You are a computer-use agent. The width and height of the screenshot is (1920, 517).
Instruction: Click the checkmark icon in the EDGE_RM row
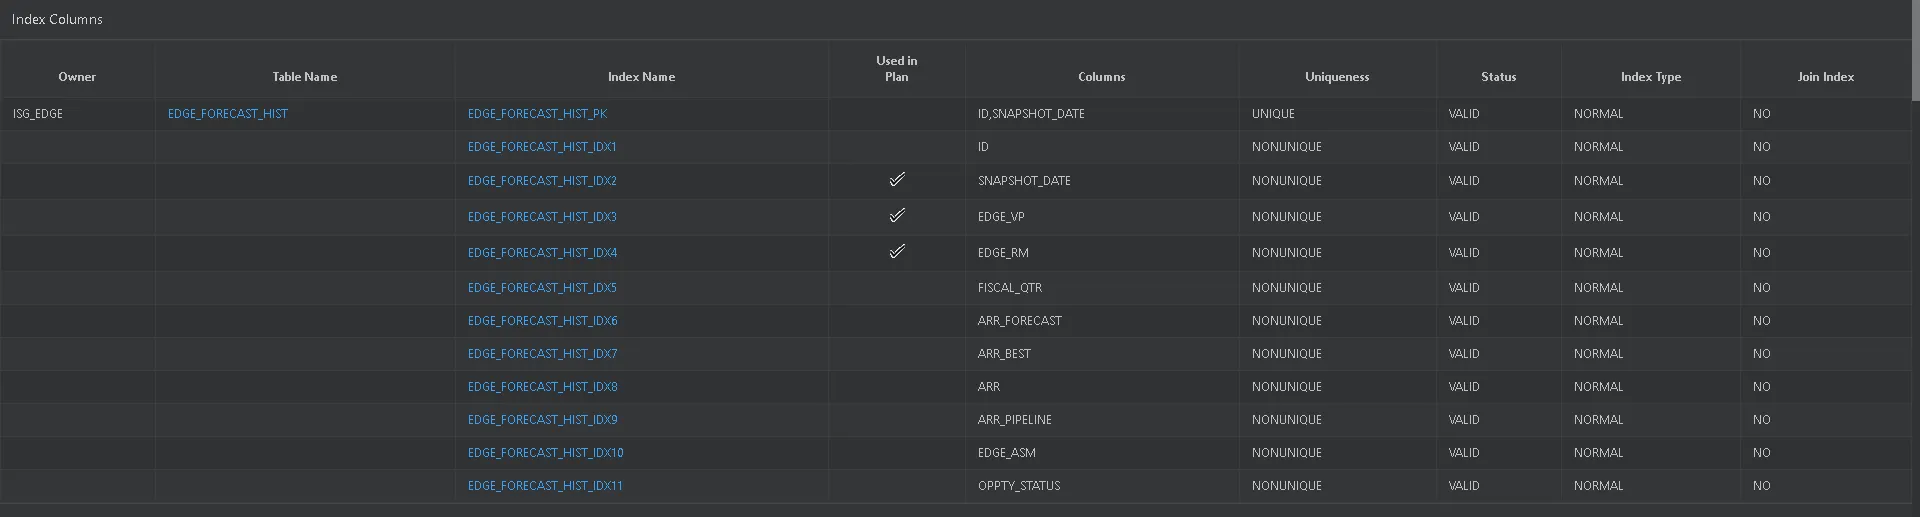point(897,252)
